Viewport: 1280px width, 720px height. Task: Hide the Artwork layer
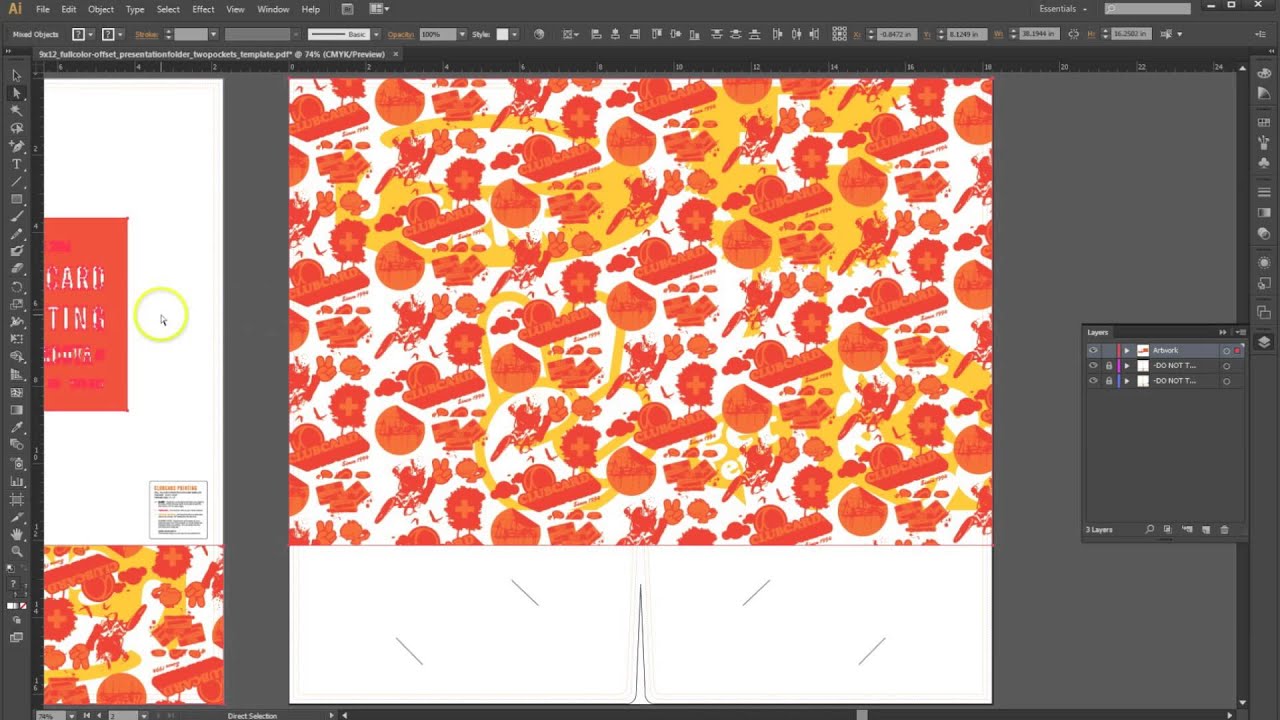pos(1093,351)
